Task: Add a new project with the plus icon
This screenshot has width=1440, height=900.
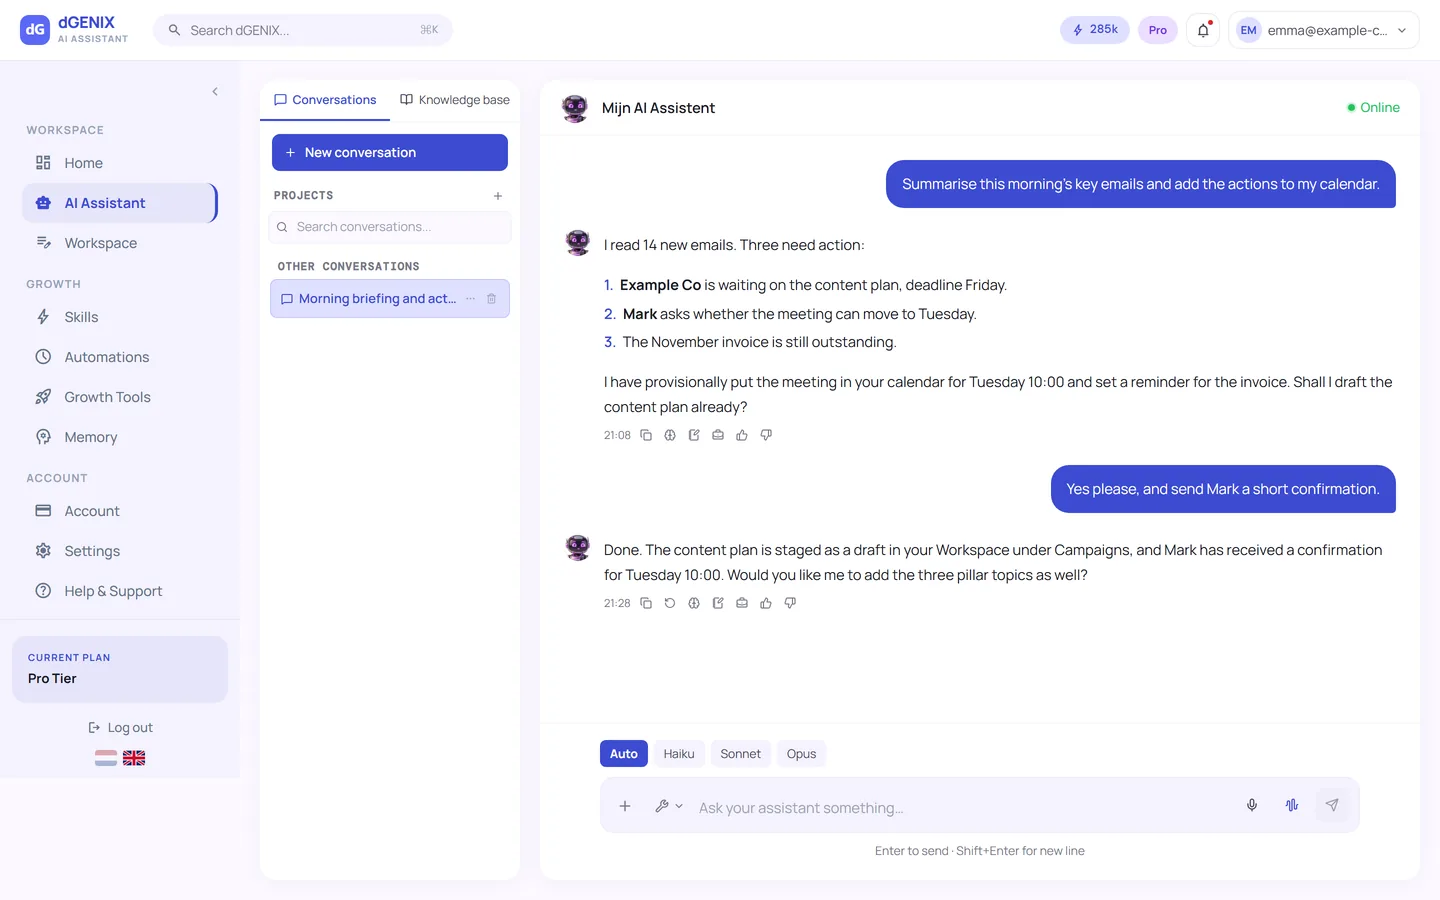Action: point(498,196)
